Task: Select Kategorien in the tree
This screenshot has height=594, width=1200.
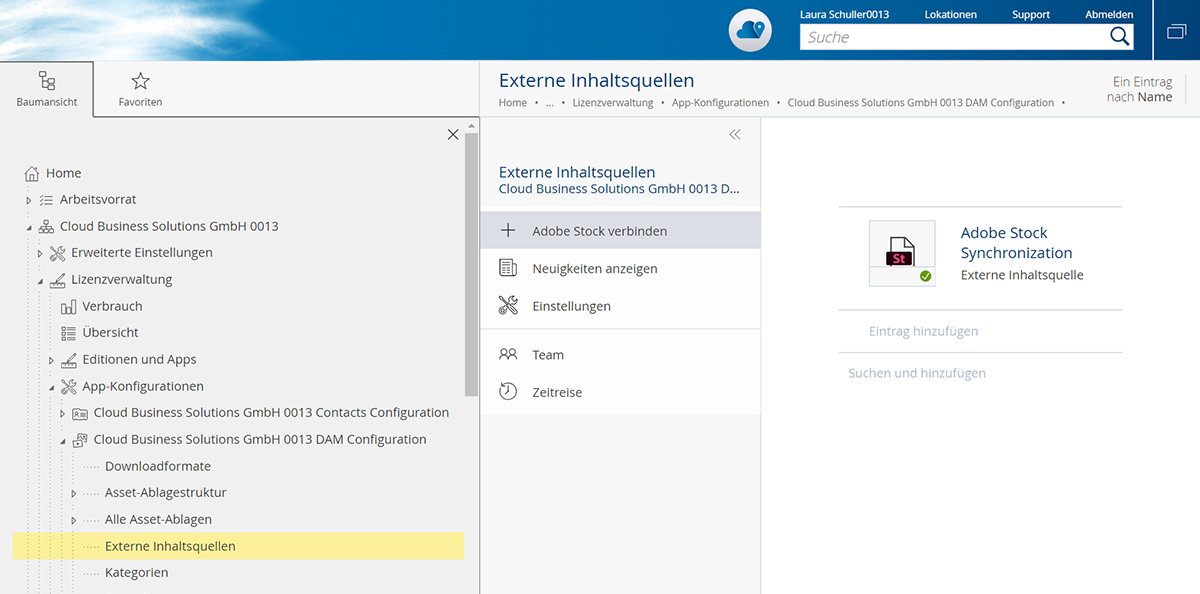Action: [136, 573]
